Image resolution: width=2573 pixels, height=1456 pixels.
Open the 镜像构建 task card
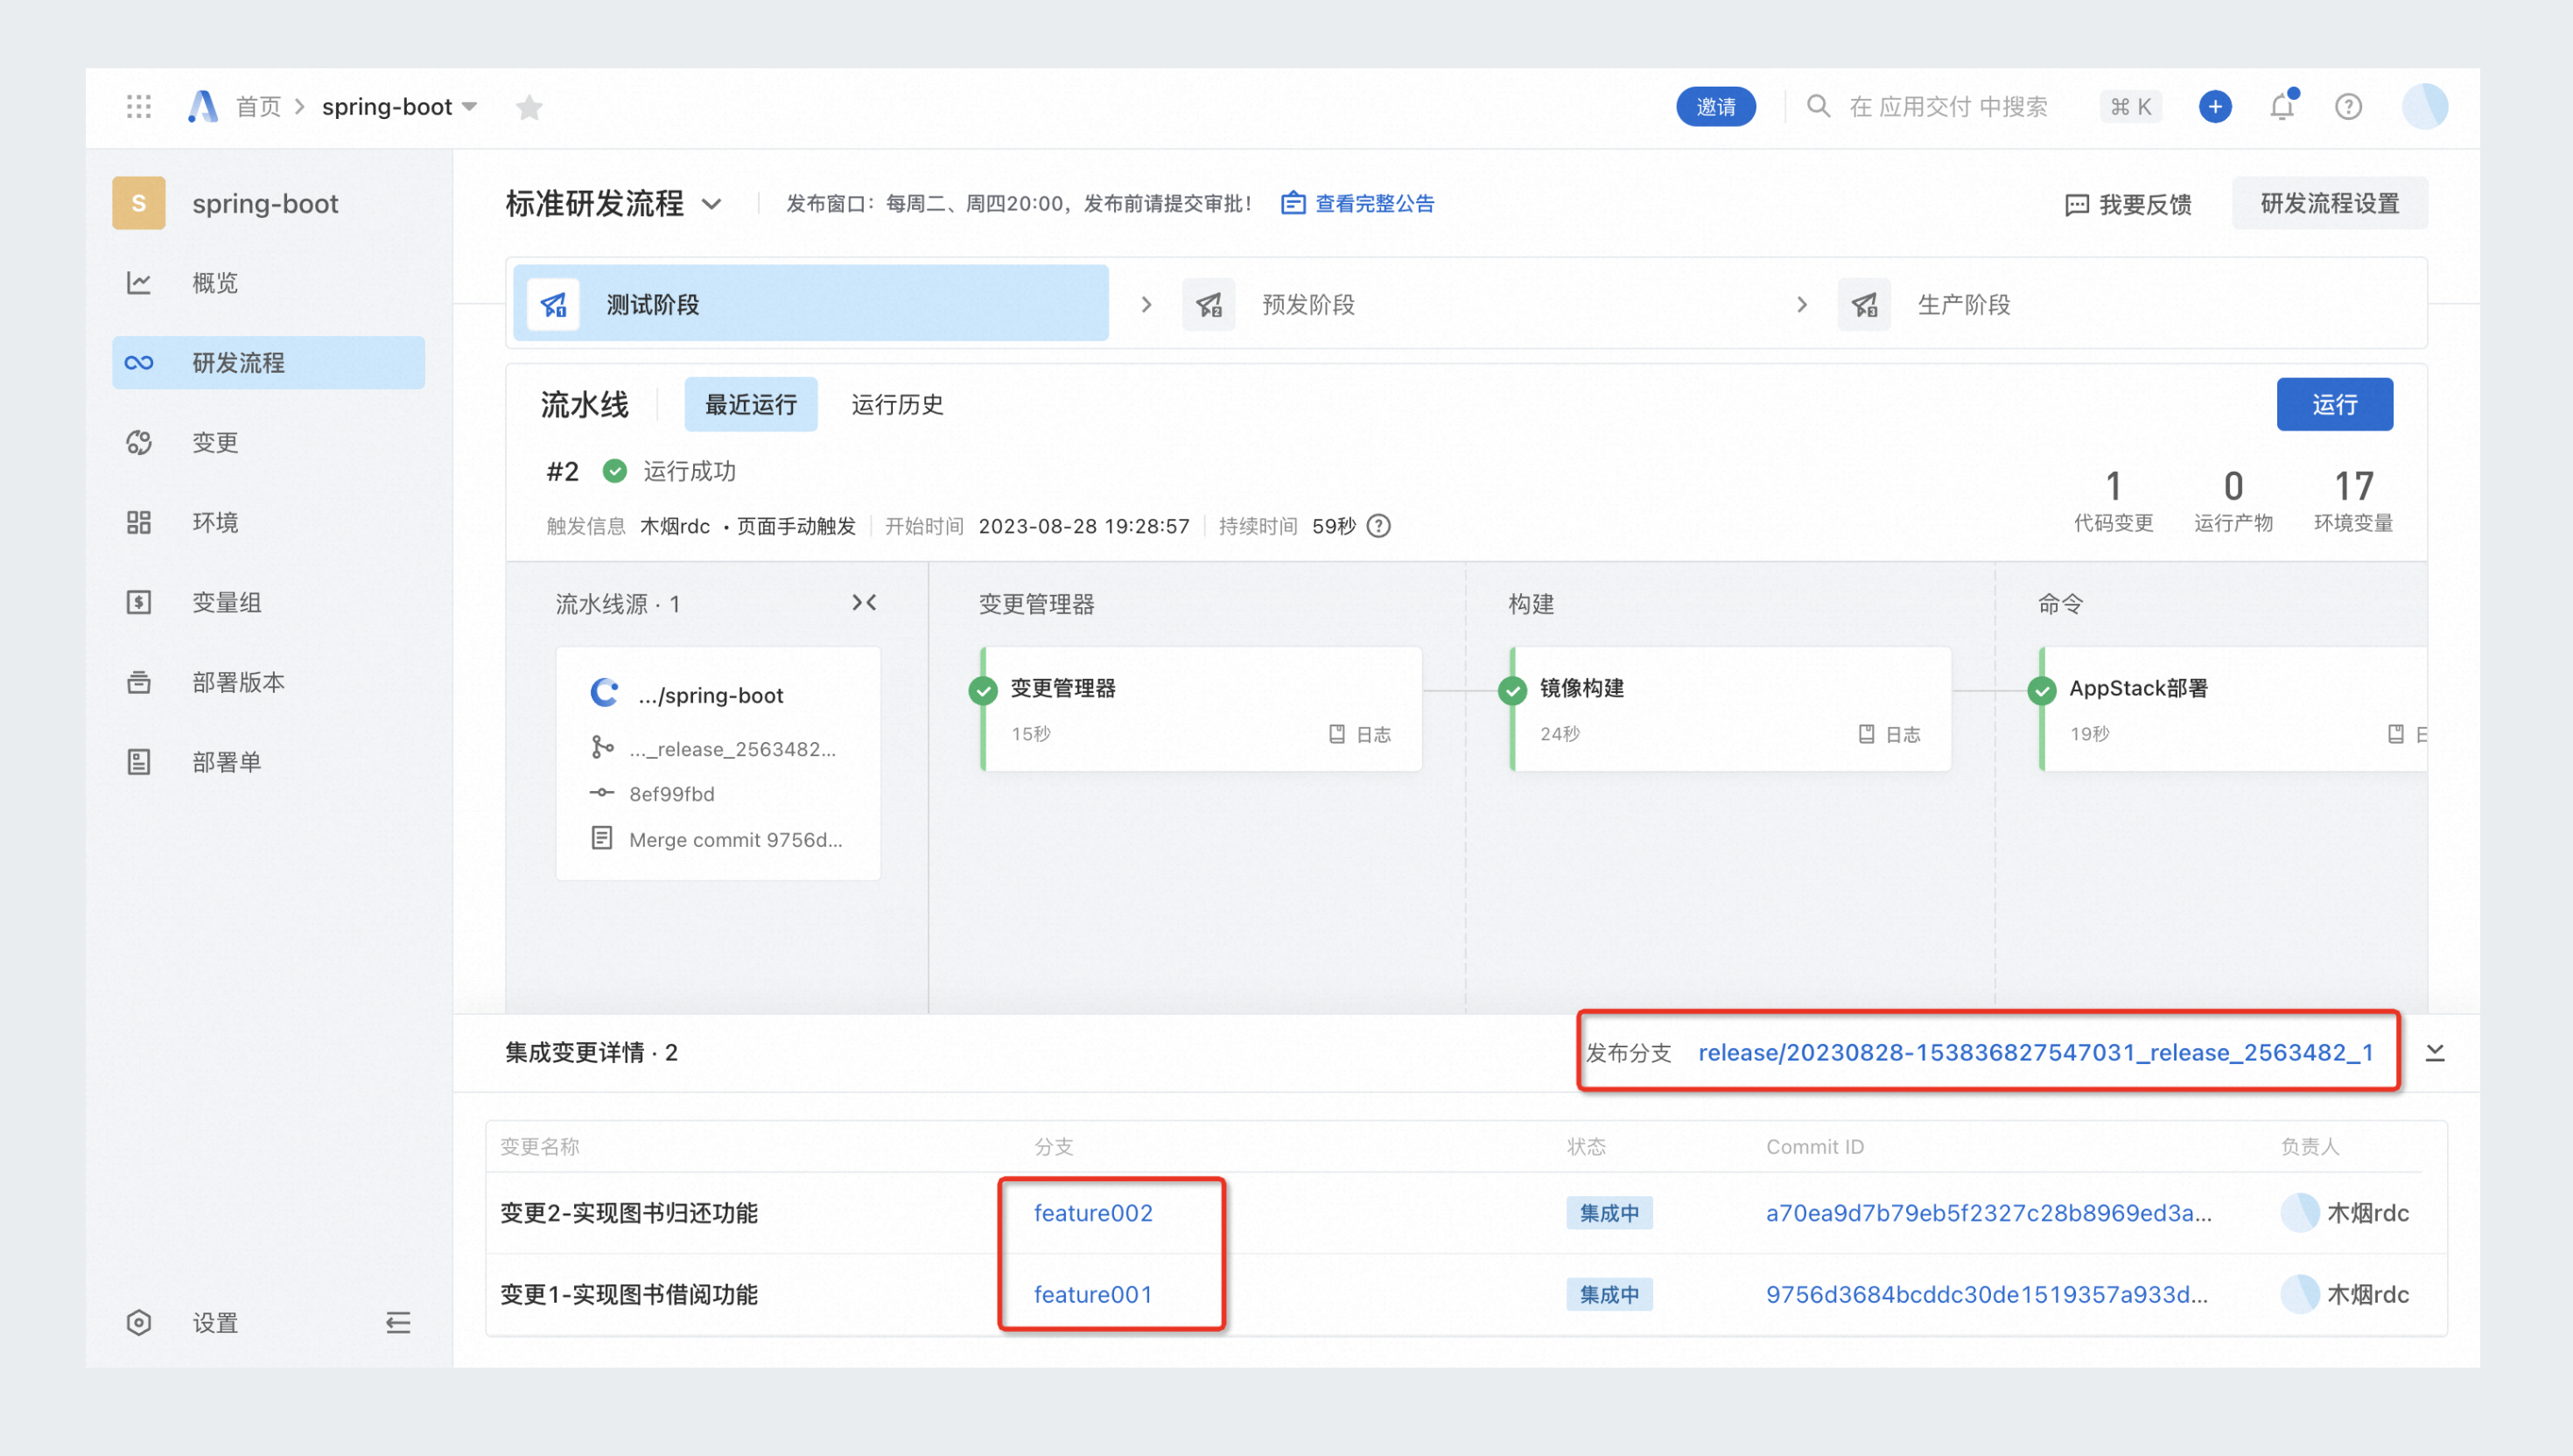[1731, 709]
